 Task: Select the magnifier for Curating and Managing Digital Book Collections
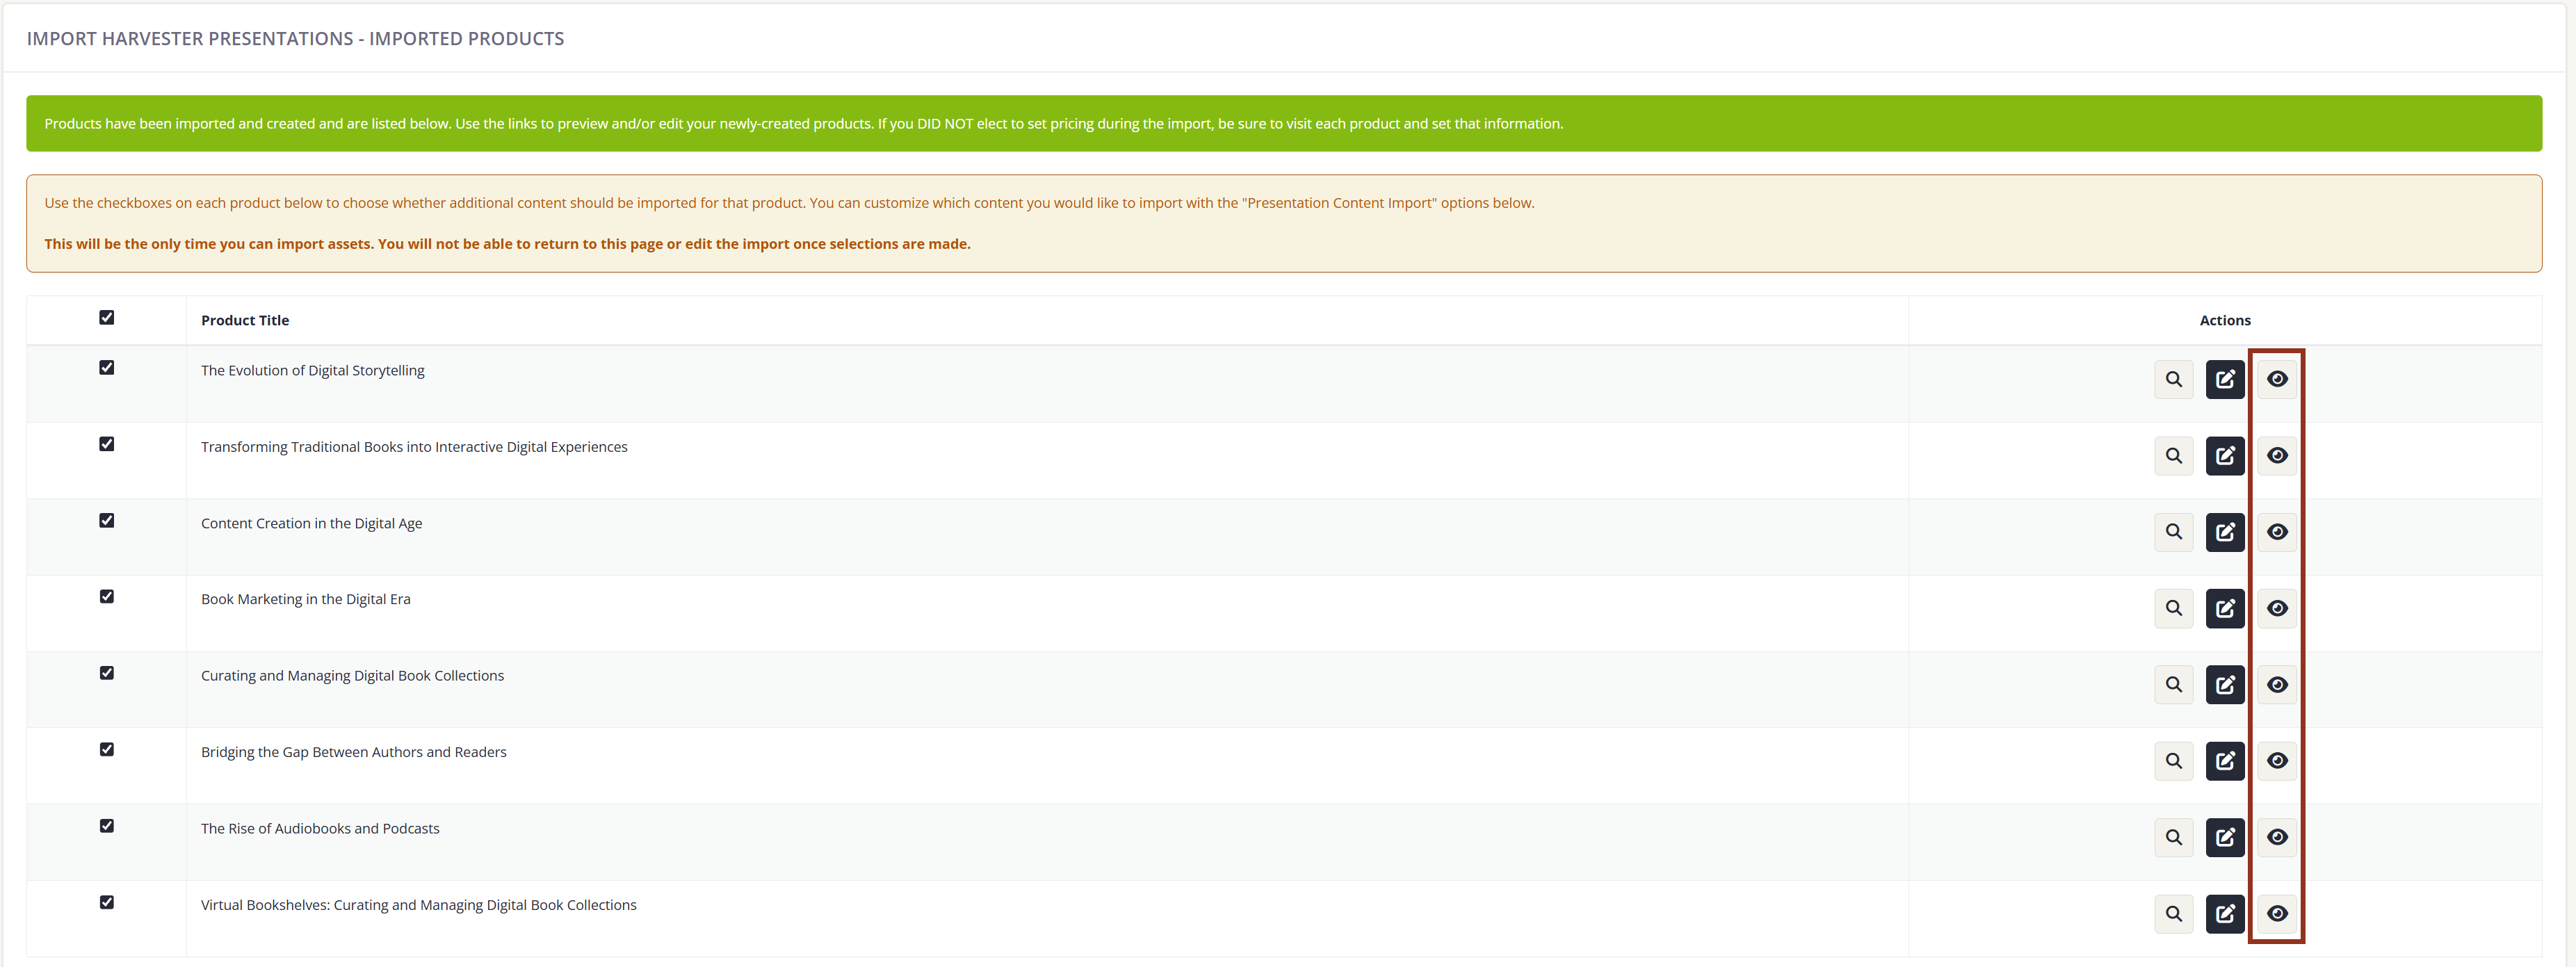pos(2174,684)
